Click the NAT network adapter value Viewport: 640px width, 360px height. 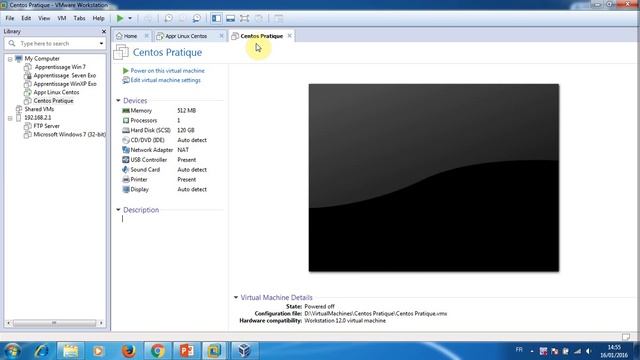pyautogui.click(x=183, y=150)
